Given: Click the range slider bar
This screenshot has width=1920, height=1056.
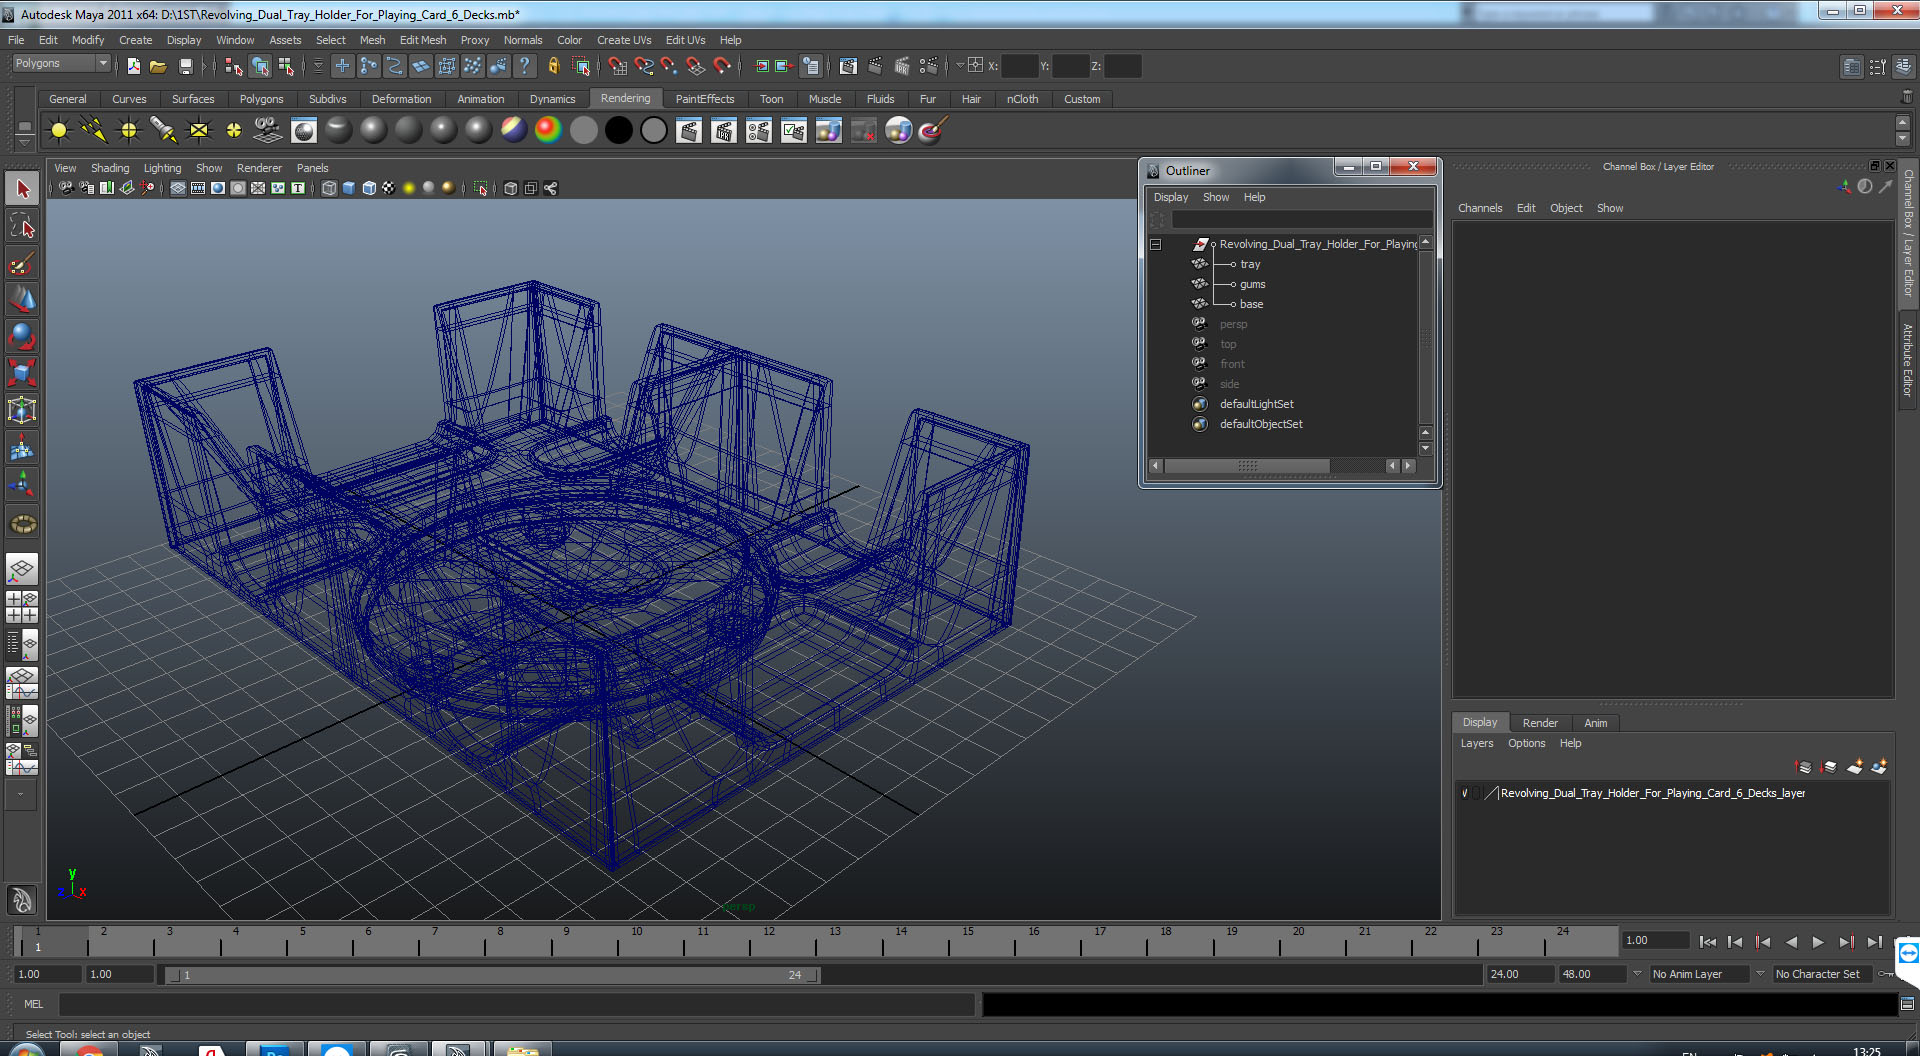Looking at the screenshot, I should coord(492,975).
